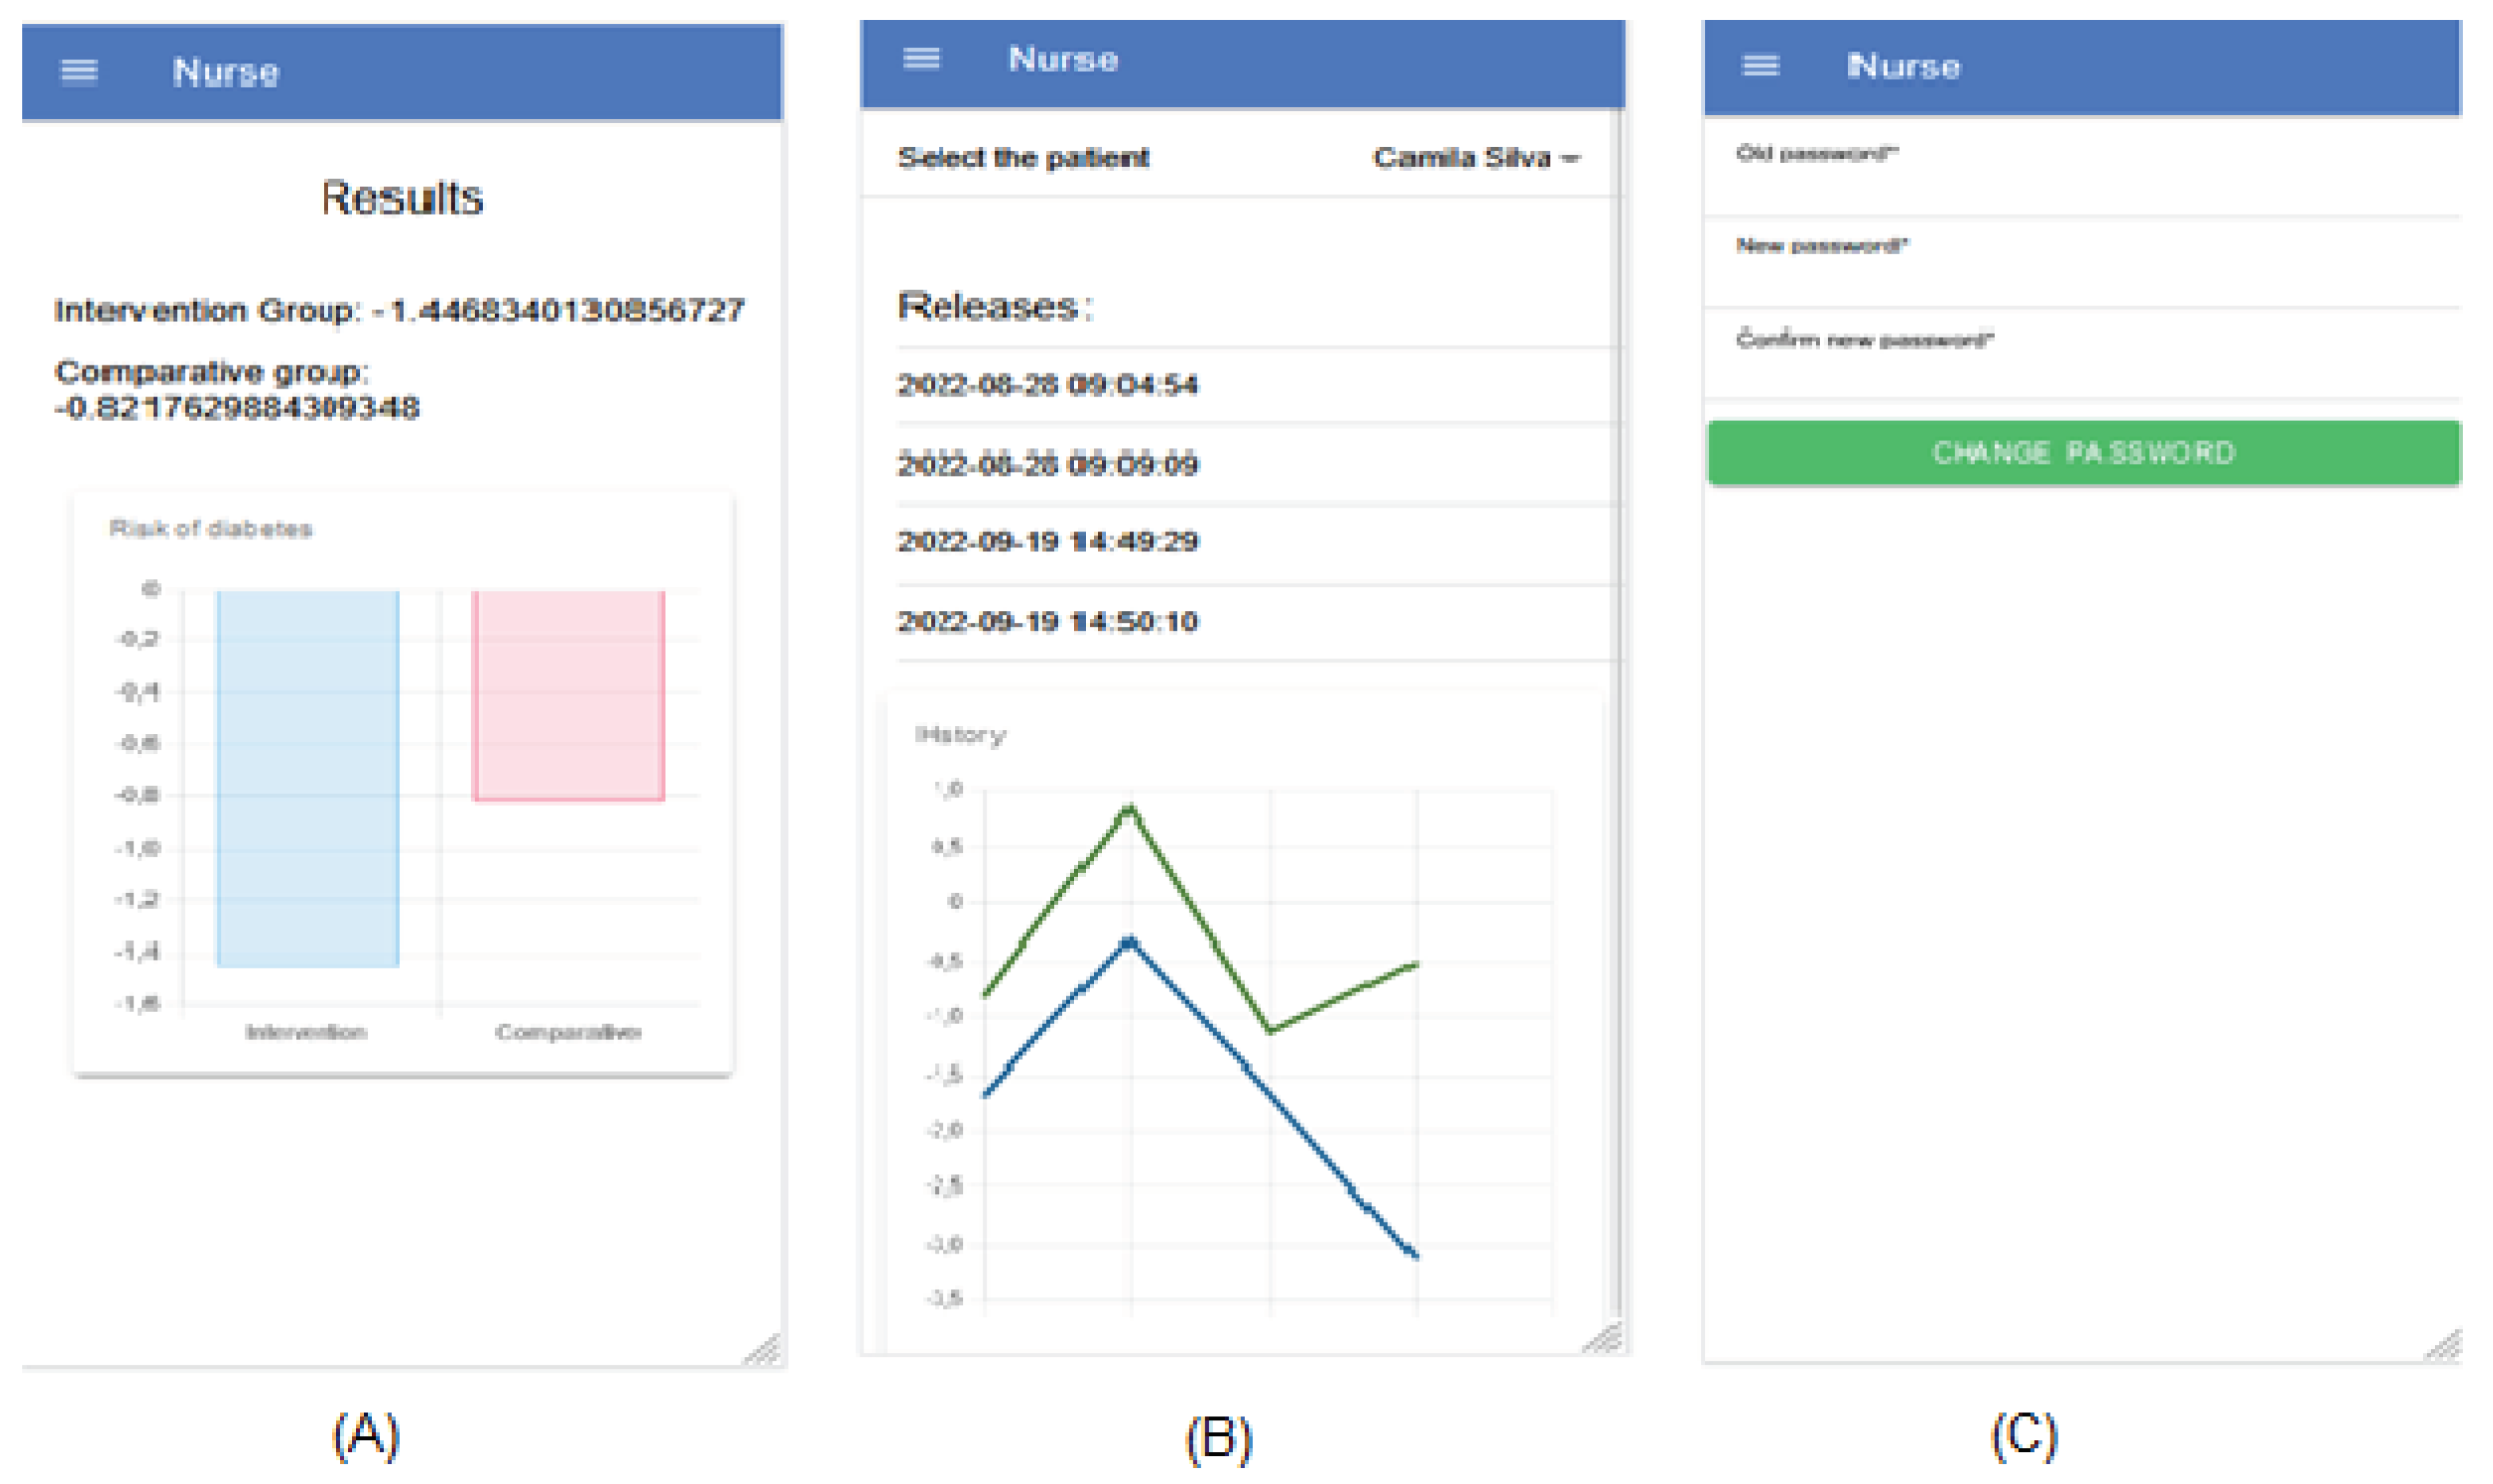Click Select the patient label
Screen dimensions: 2493x1484
coord(1023,158)
